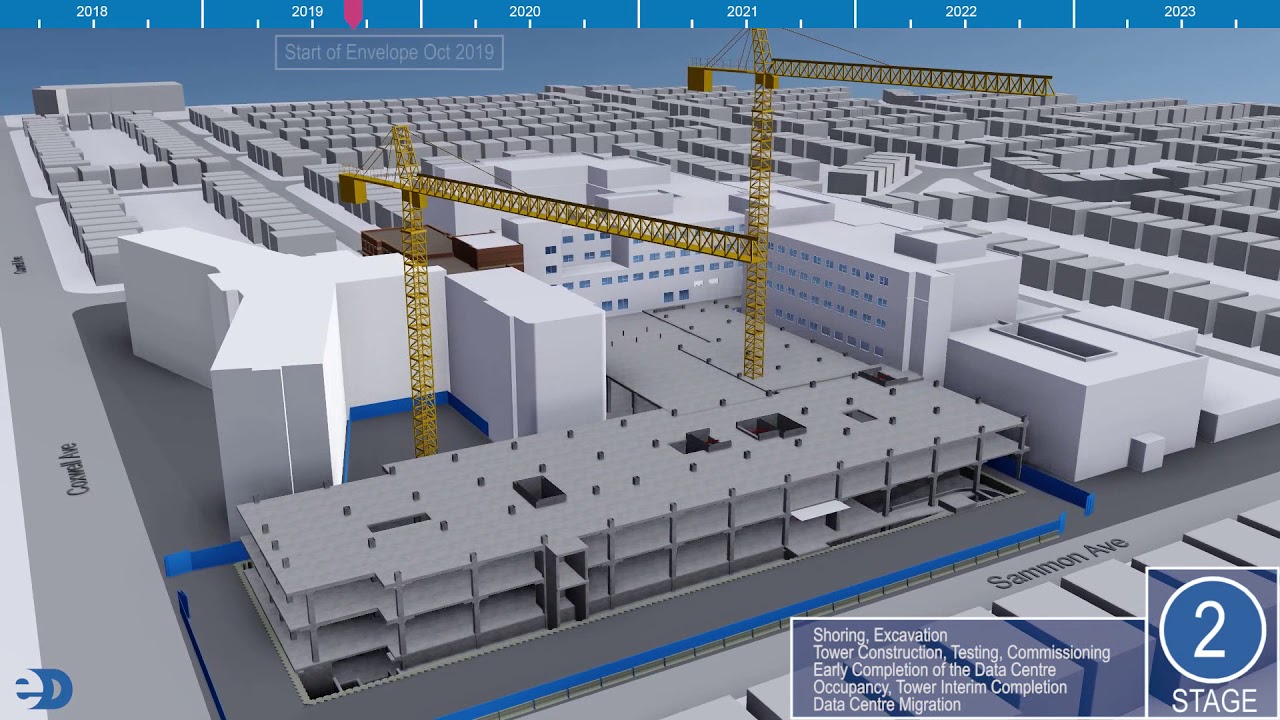Click the 'Shoring, Excavation' caption line
The height and width of the screenshot is (720, 1280).
(880, 635)
